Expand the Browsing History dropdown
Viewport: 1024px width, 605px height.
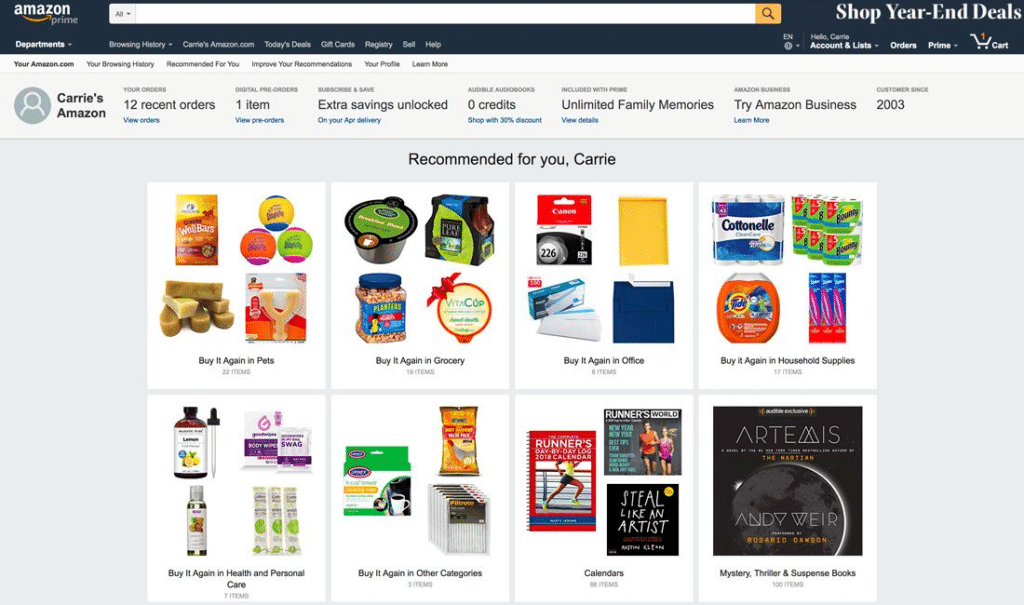tap(140, 44)
